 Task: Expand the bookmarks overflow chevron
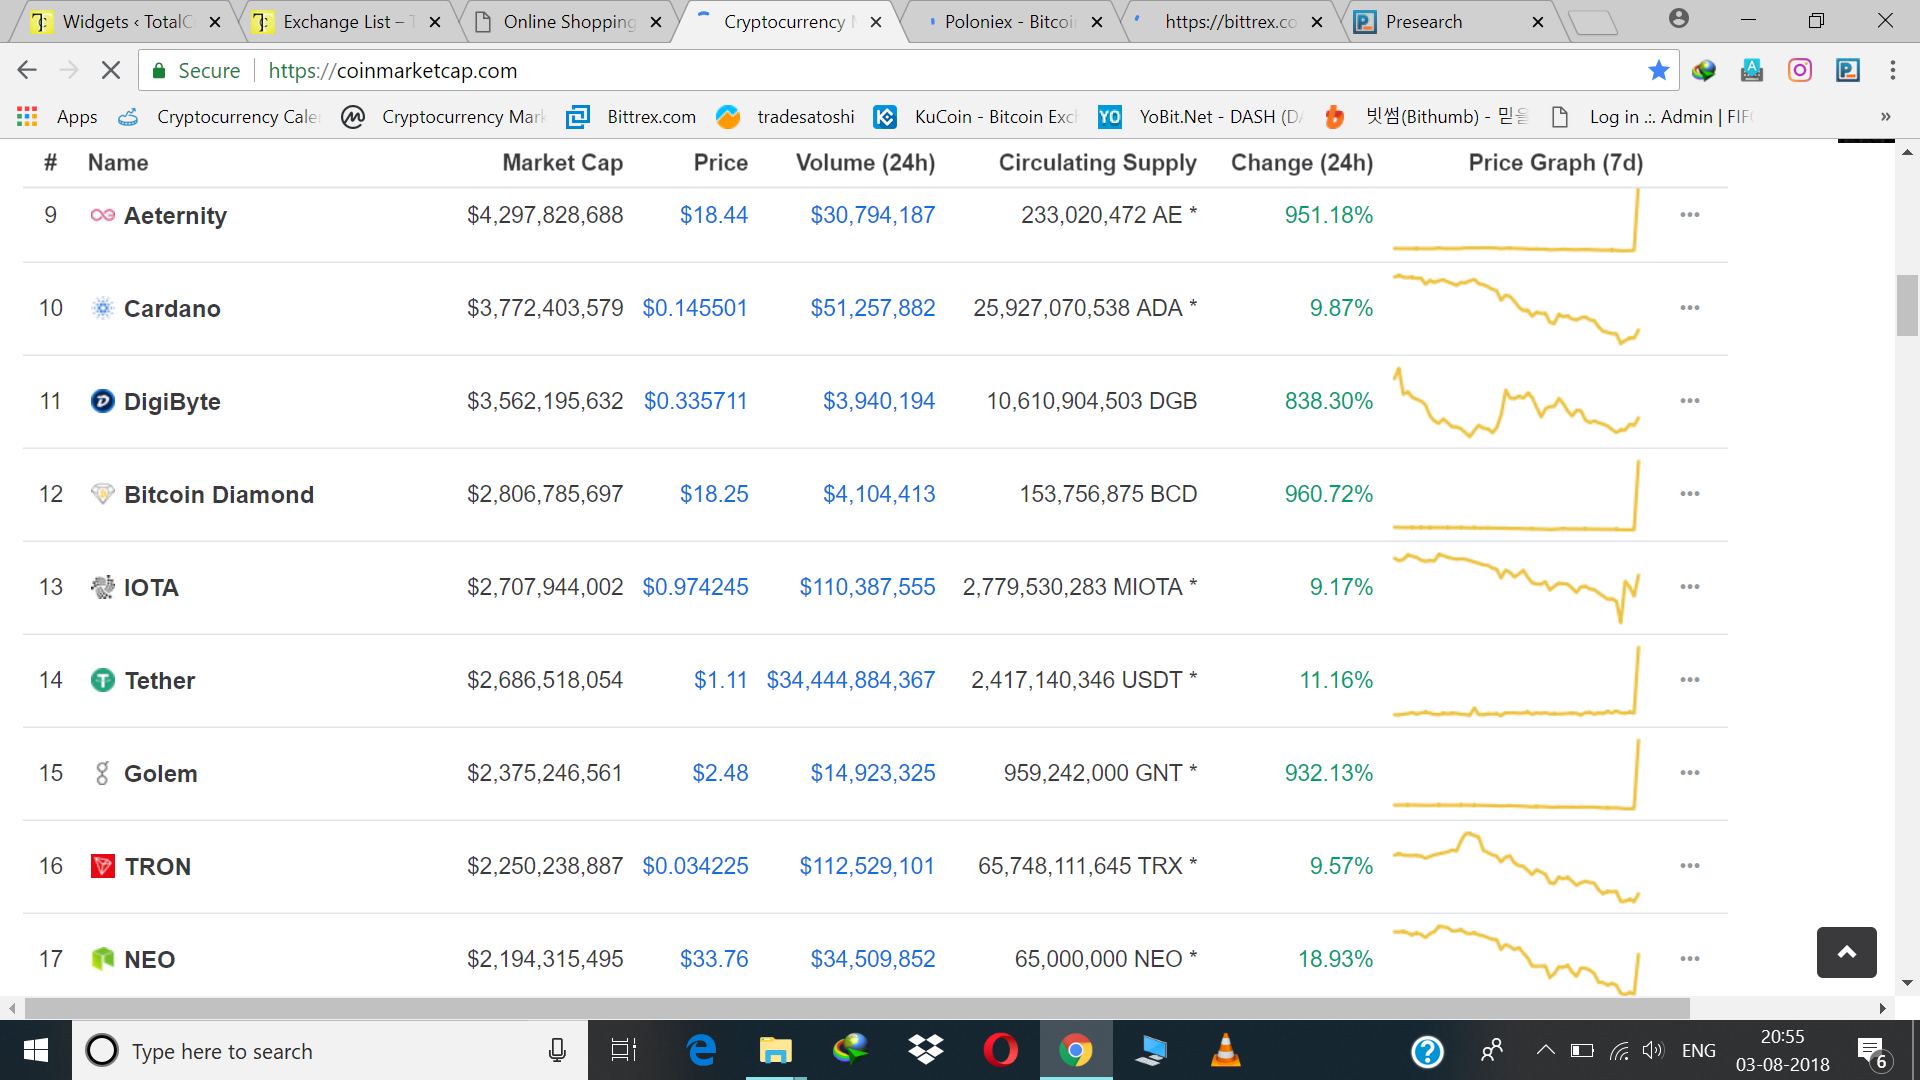click(x=1886, y=117)
